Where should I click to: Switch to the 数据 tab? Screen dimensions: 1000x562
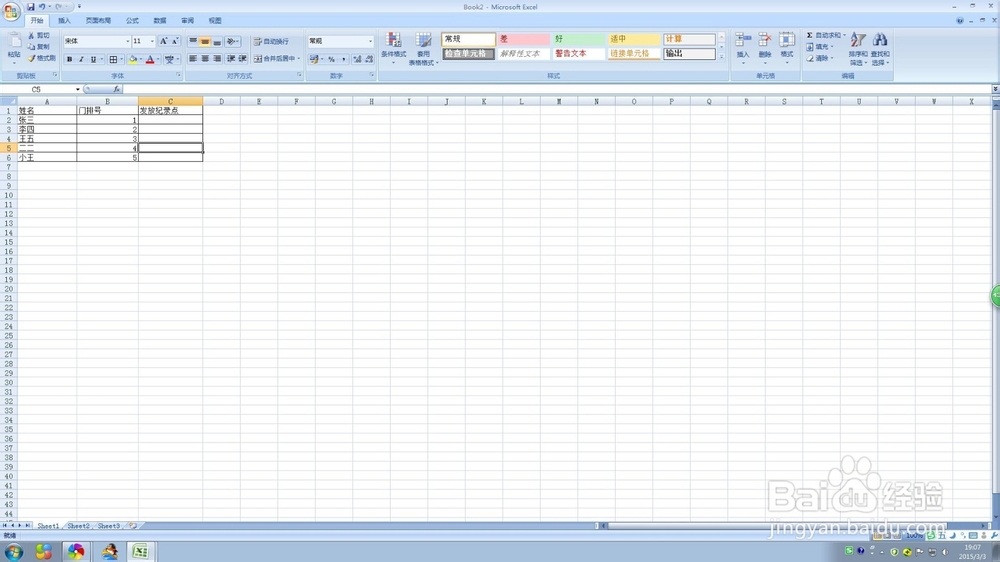click(x=160, y=20)
